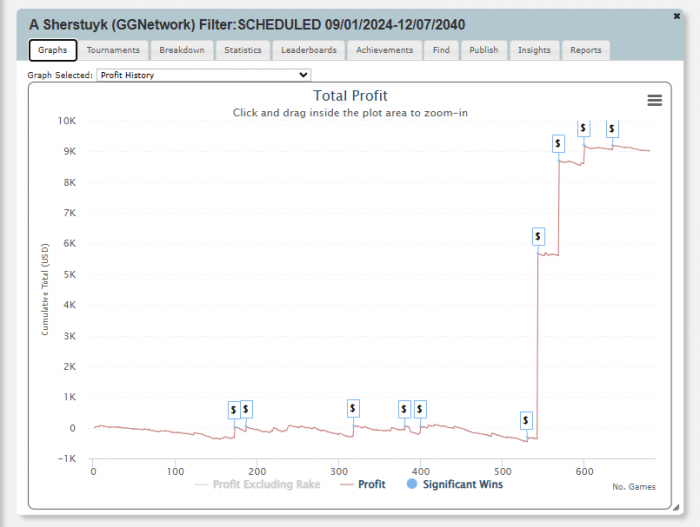Click the $ win marker near game 170
This screenshot has width=700, height=527.
pyautogui.click(x=234, y=410)
